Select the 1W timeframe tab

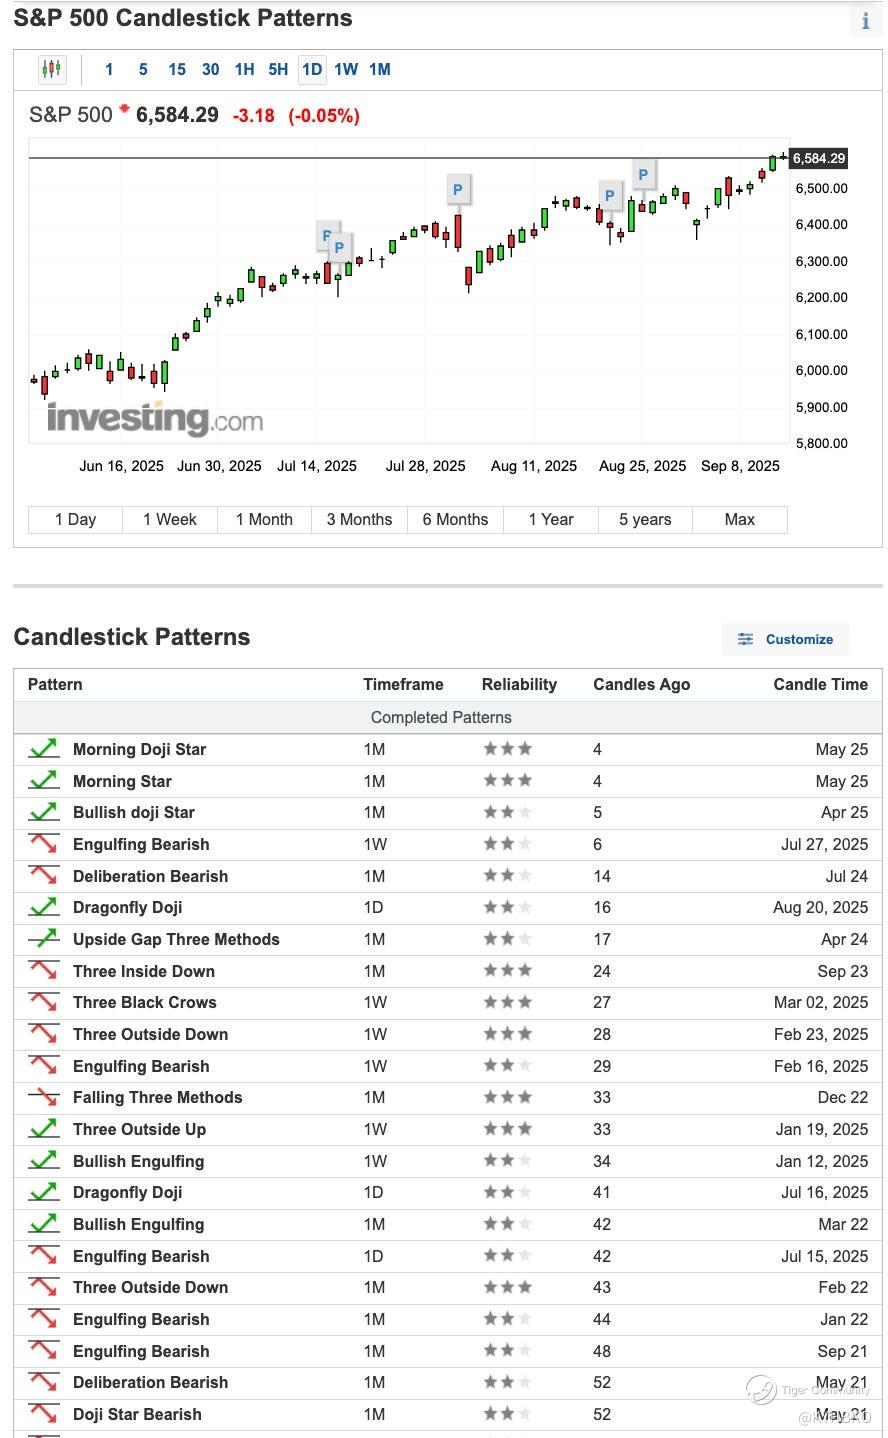tap(346, 69)
